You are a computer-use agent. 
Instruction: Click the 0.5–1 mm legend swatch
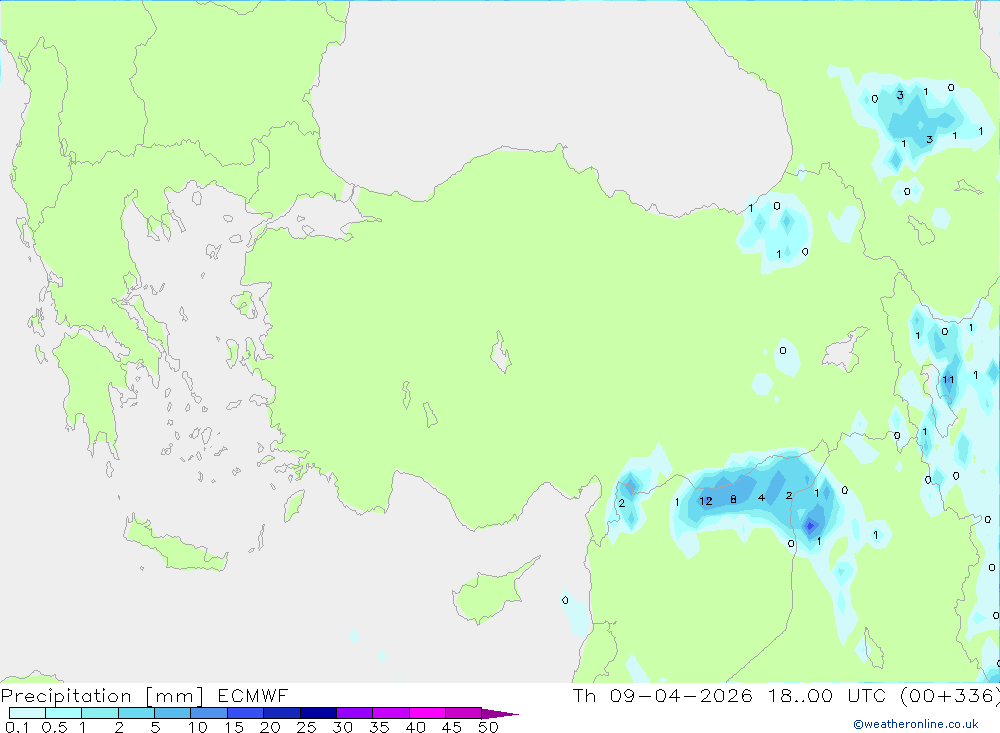point(64,713)
